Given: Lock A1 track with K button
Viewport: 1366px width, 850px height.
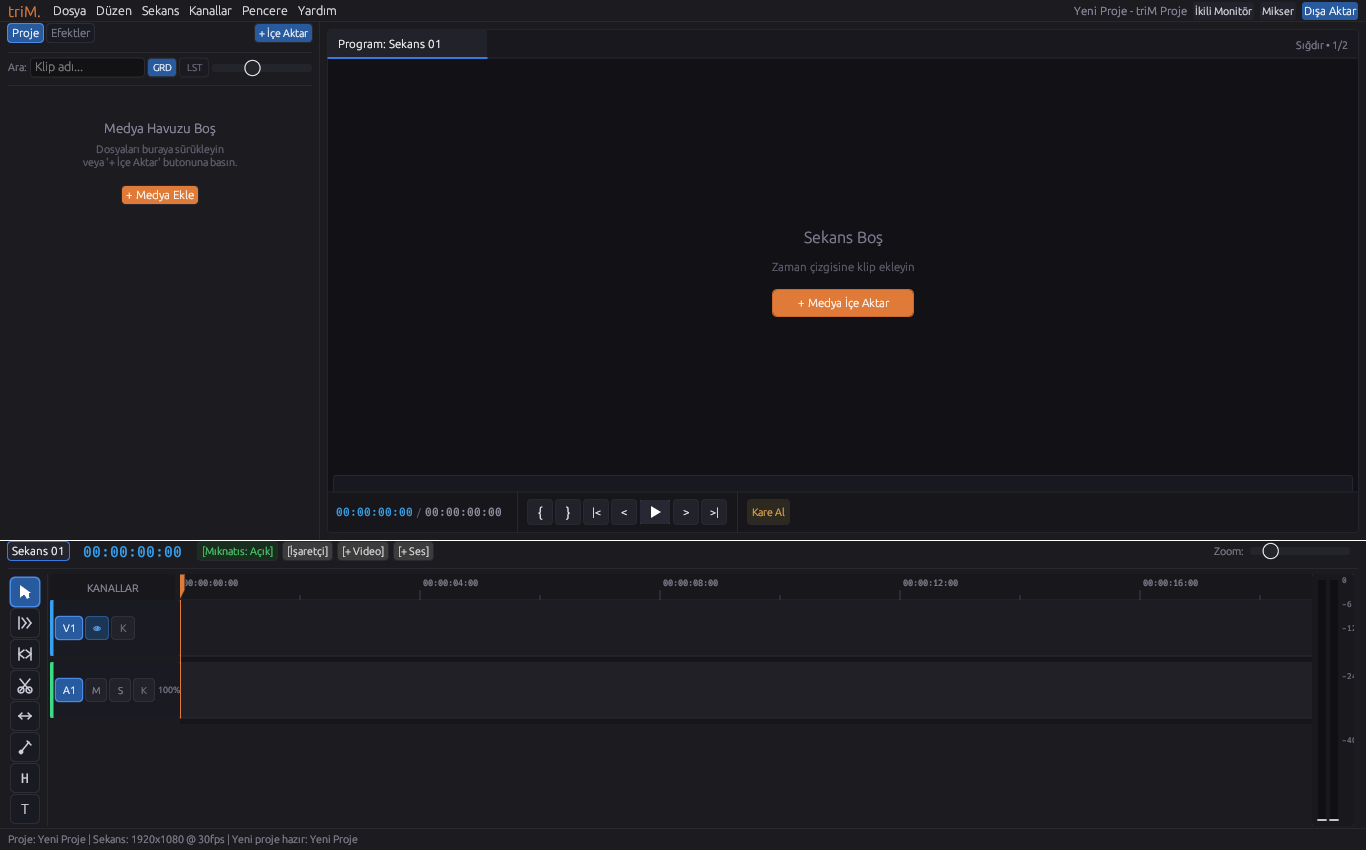Looking at the screenshot, I should tap(144, 690).
